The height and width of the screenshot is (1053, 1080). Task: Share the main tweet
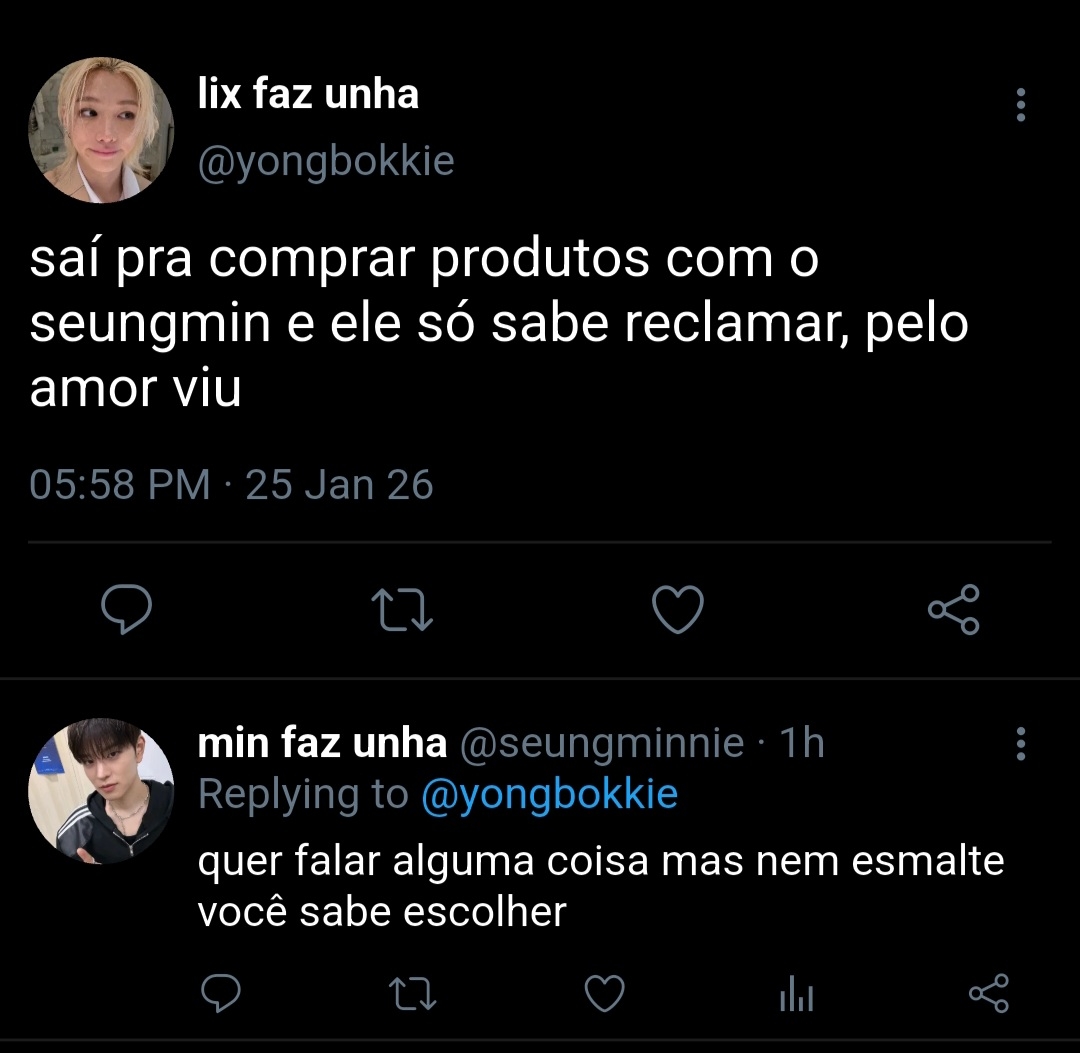pos(954,610)
